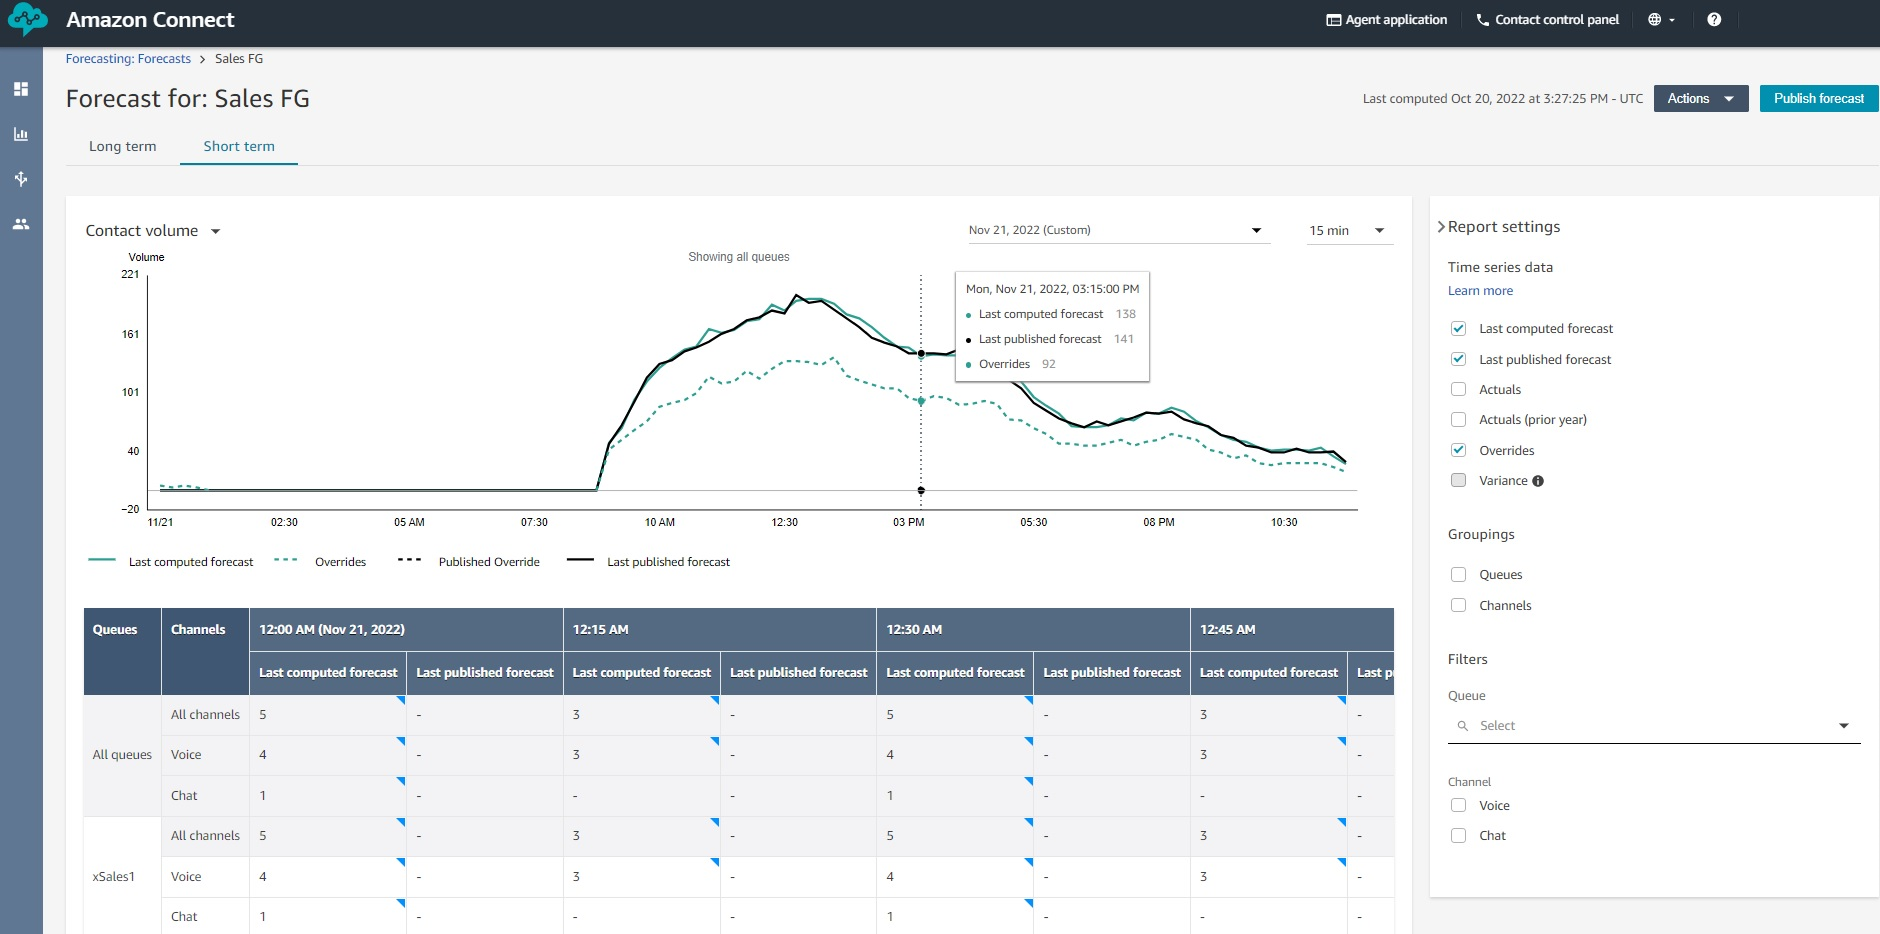Click All queues Chat 12:00 AM computed cell
Viewport: 1880px width, 934px height.
[x=328, y=796]
